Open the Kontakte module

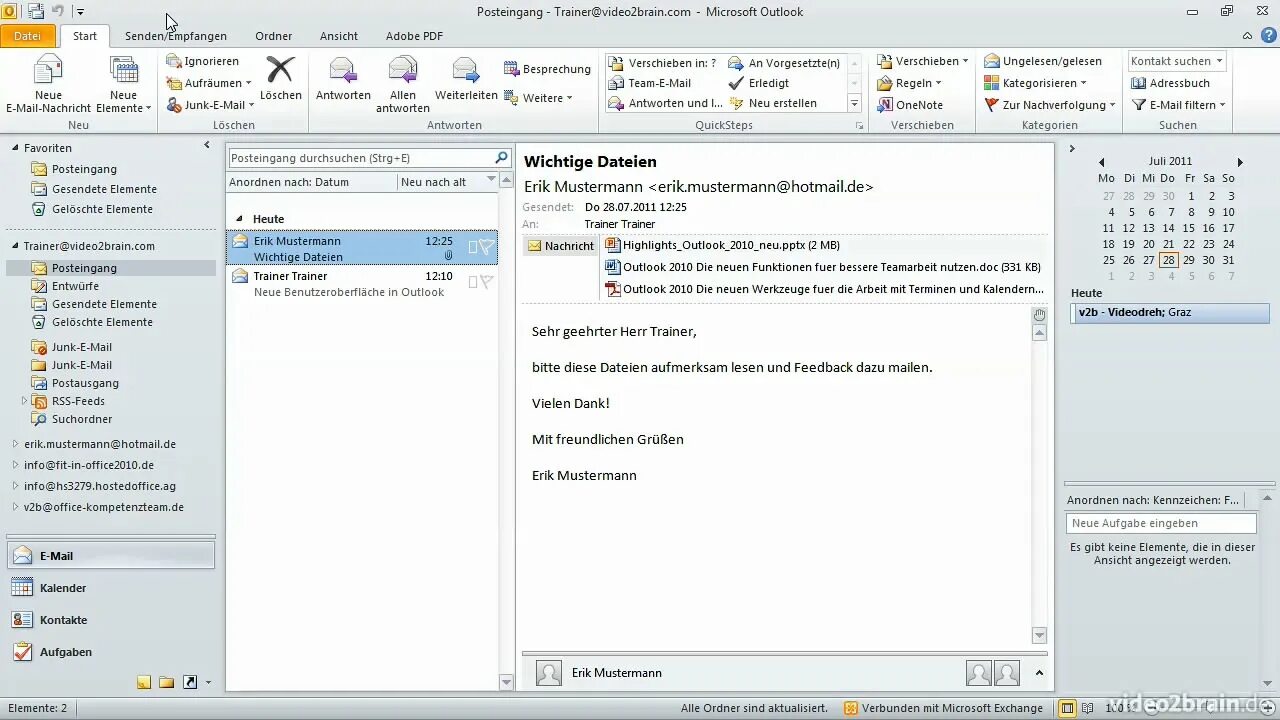[110, 620]
